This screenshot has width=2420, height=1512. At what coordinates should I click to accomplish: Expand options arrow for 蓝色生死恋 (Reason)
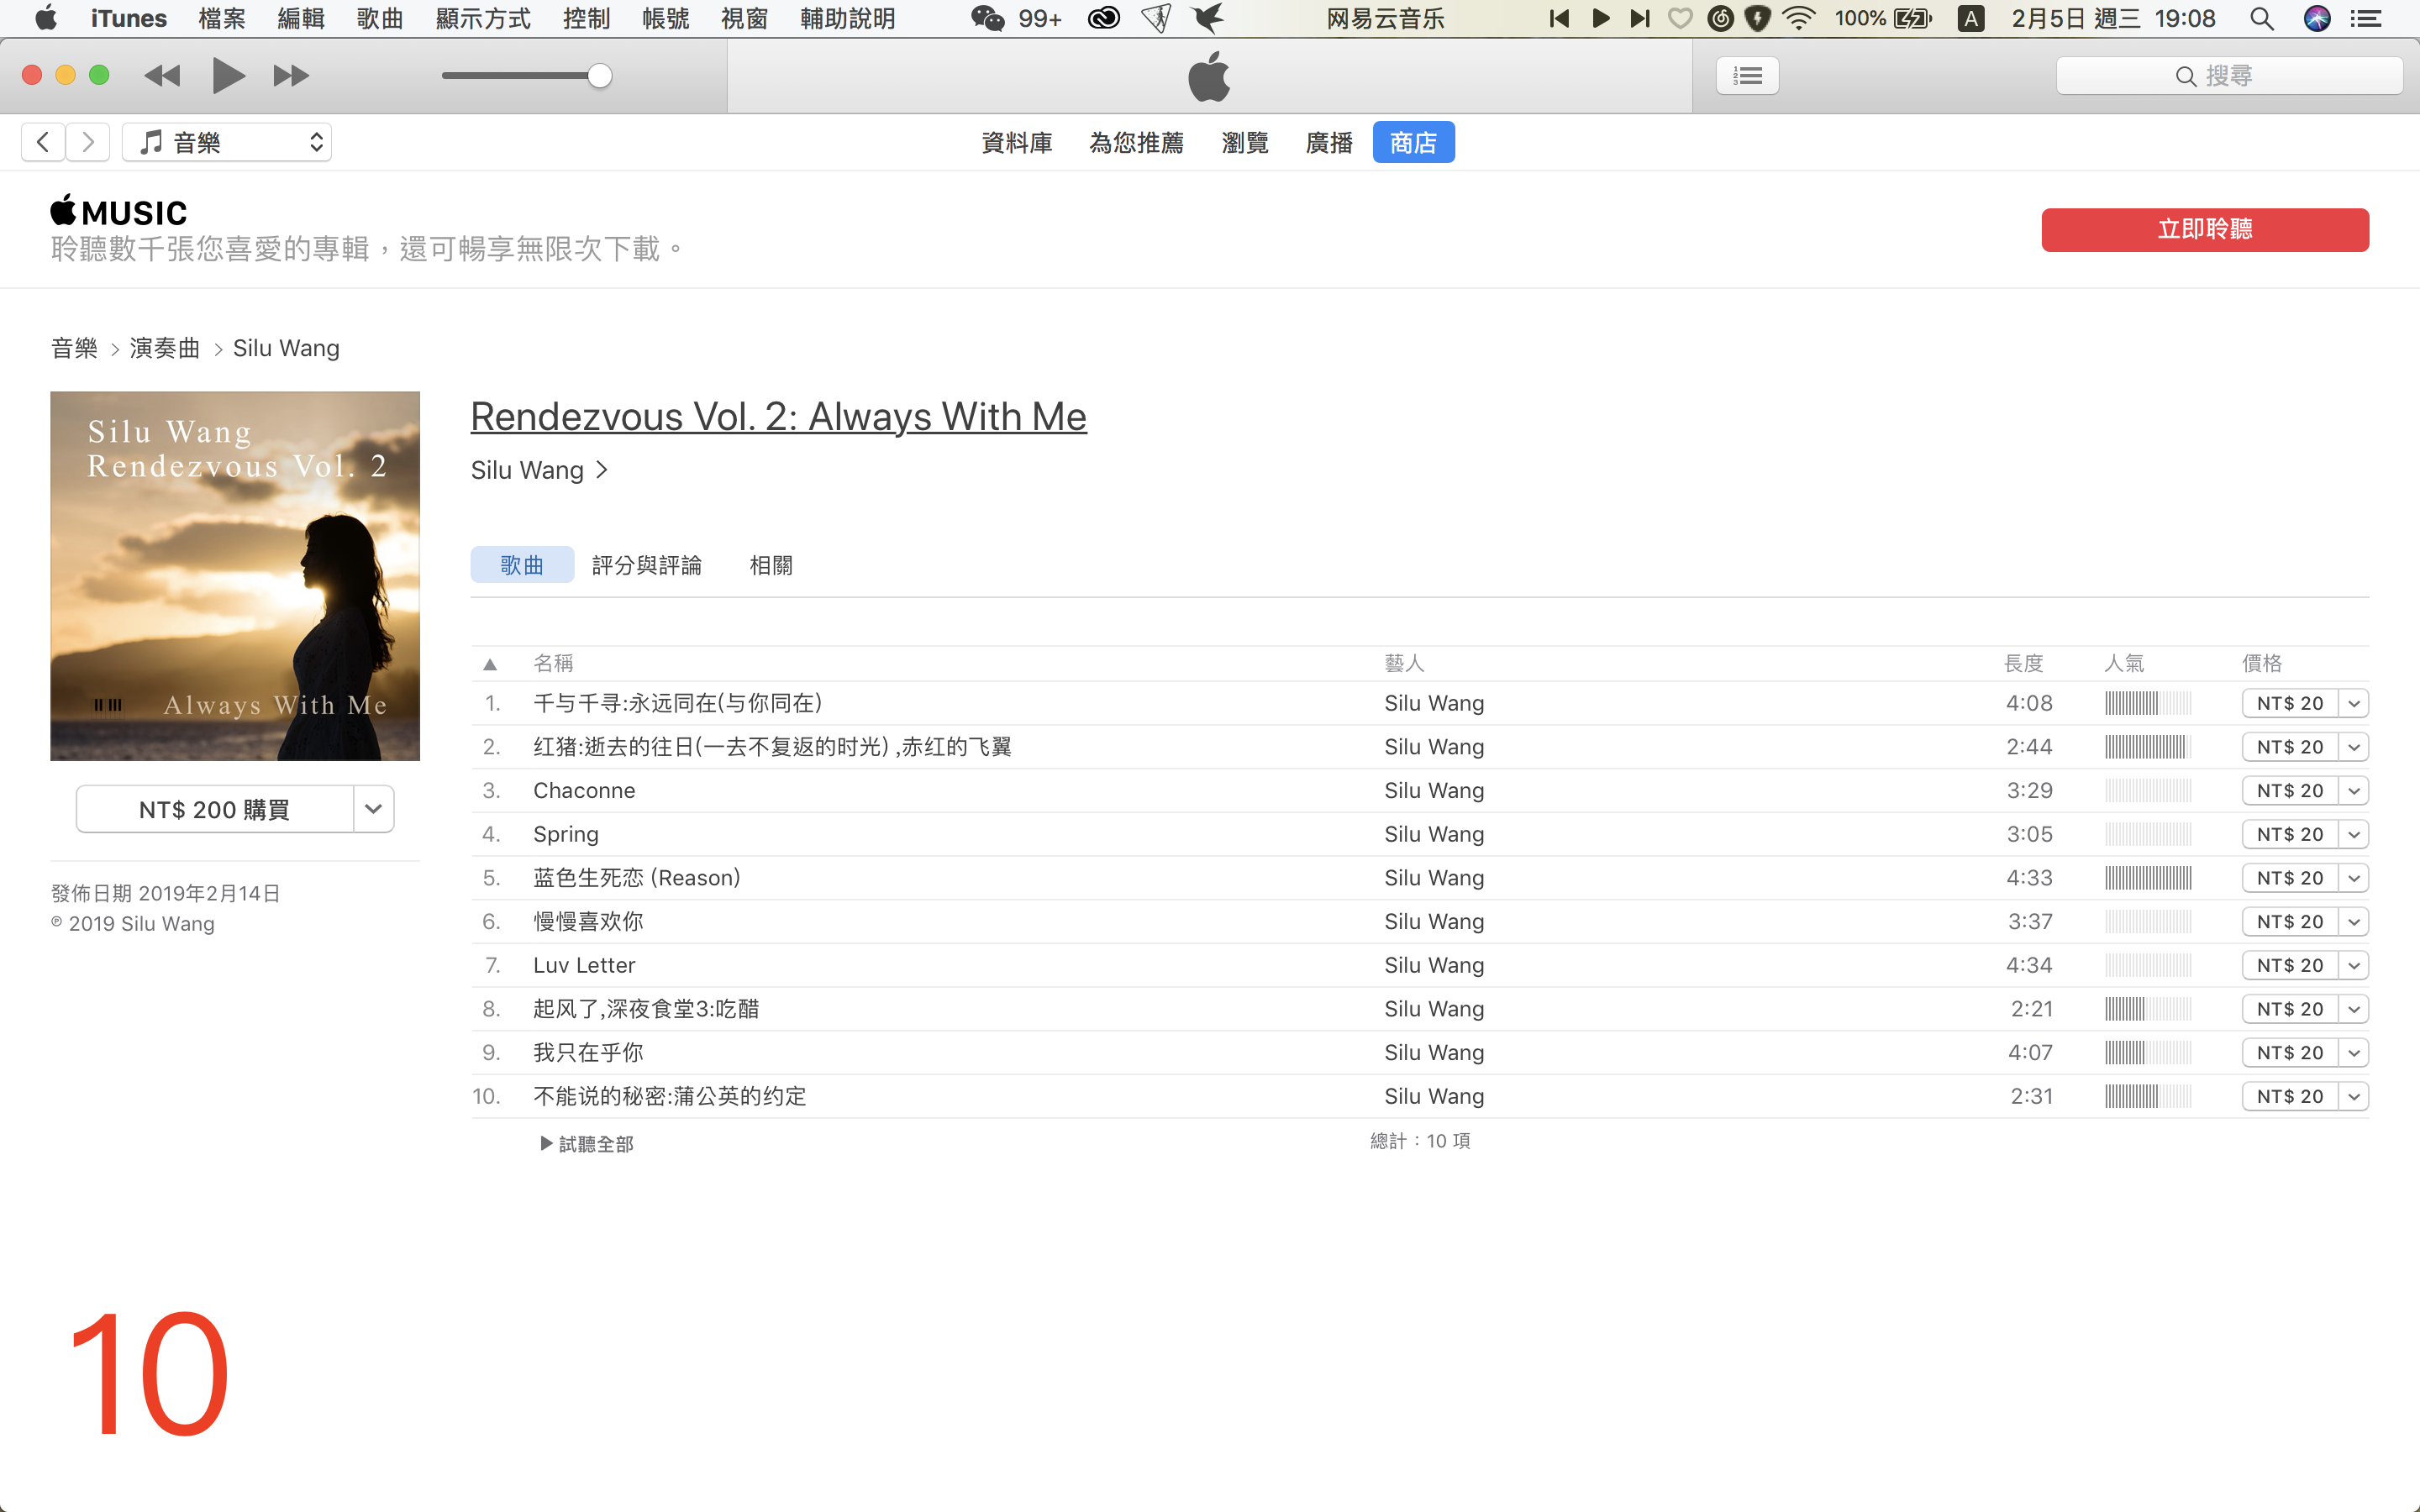(2354, 878)
